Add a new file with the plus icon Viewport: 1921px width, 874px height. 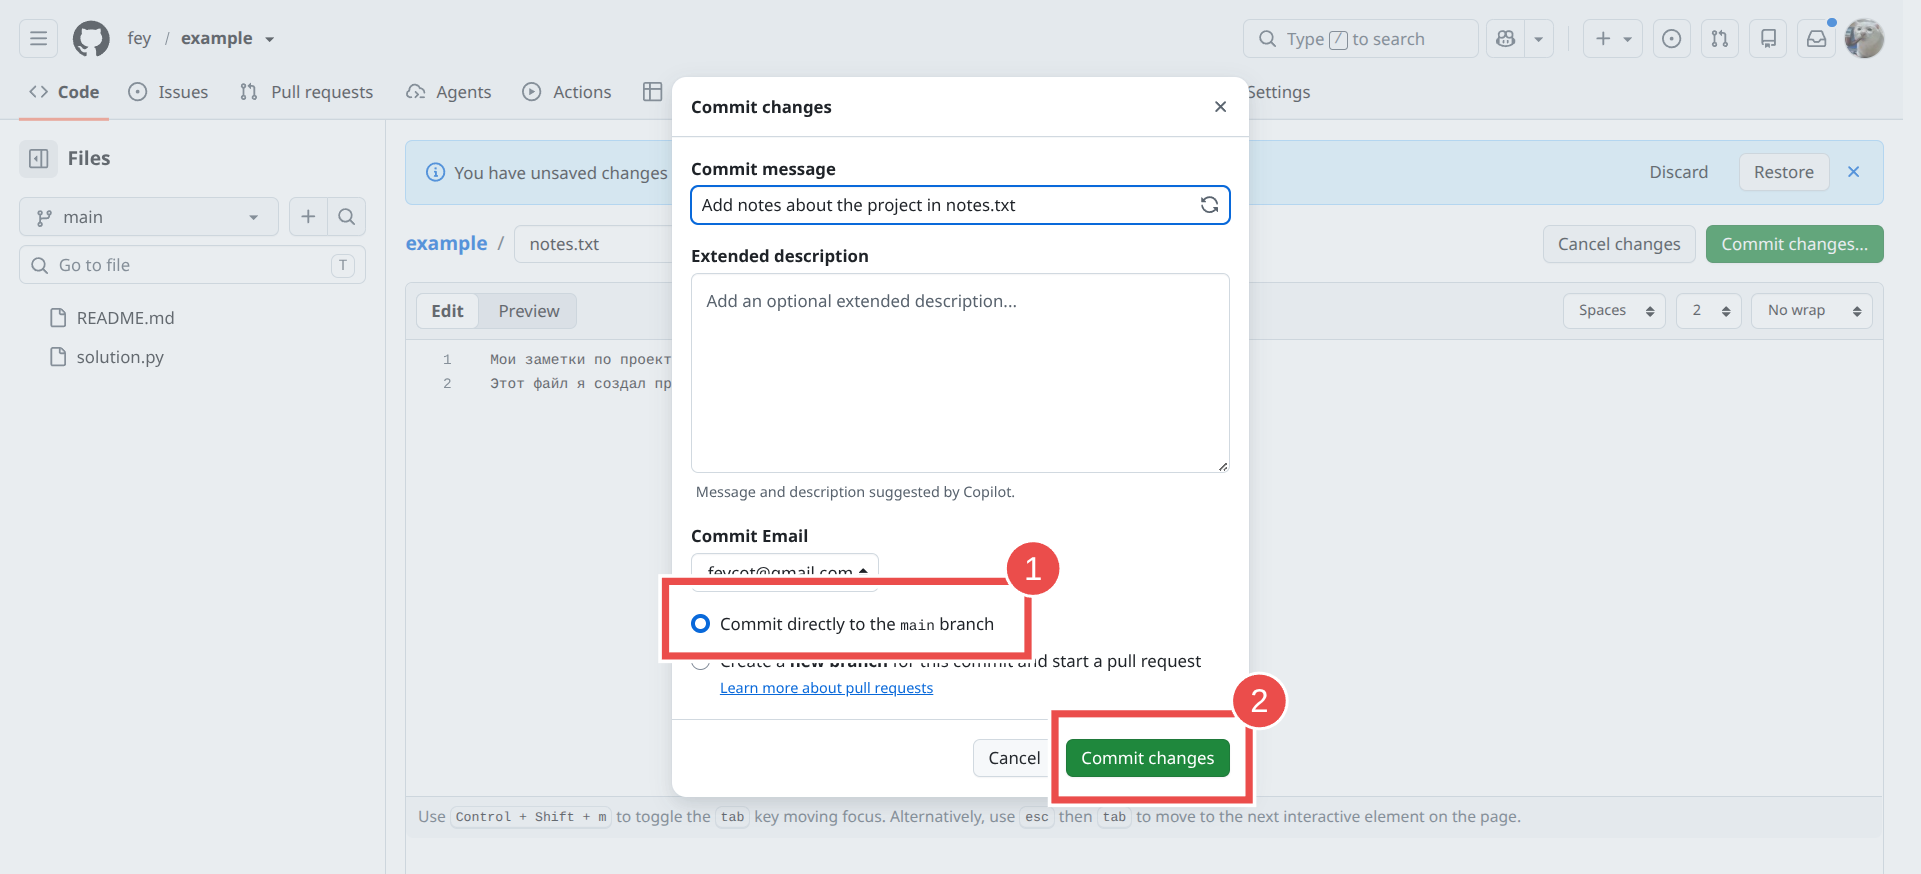point(308,216)
